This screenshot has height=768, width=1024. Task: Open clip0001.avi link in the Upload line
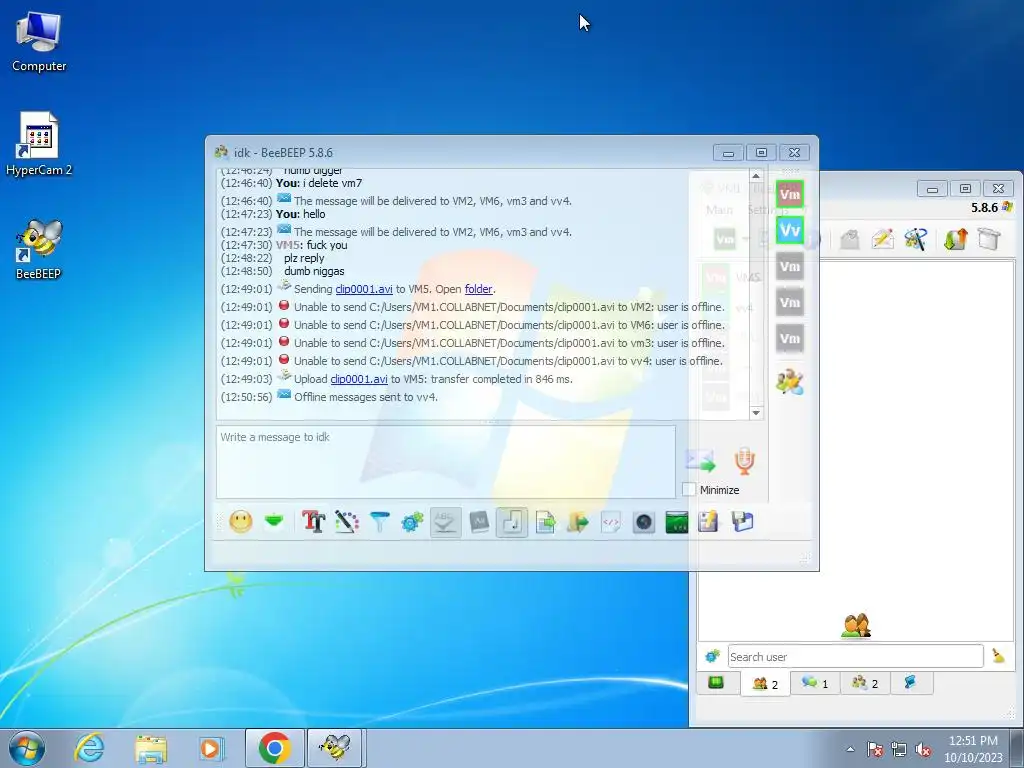pyautogui.click(x=359, y=379)
